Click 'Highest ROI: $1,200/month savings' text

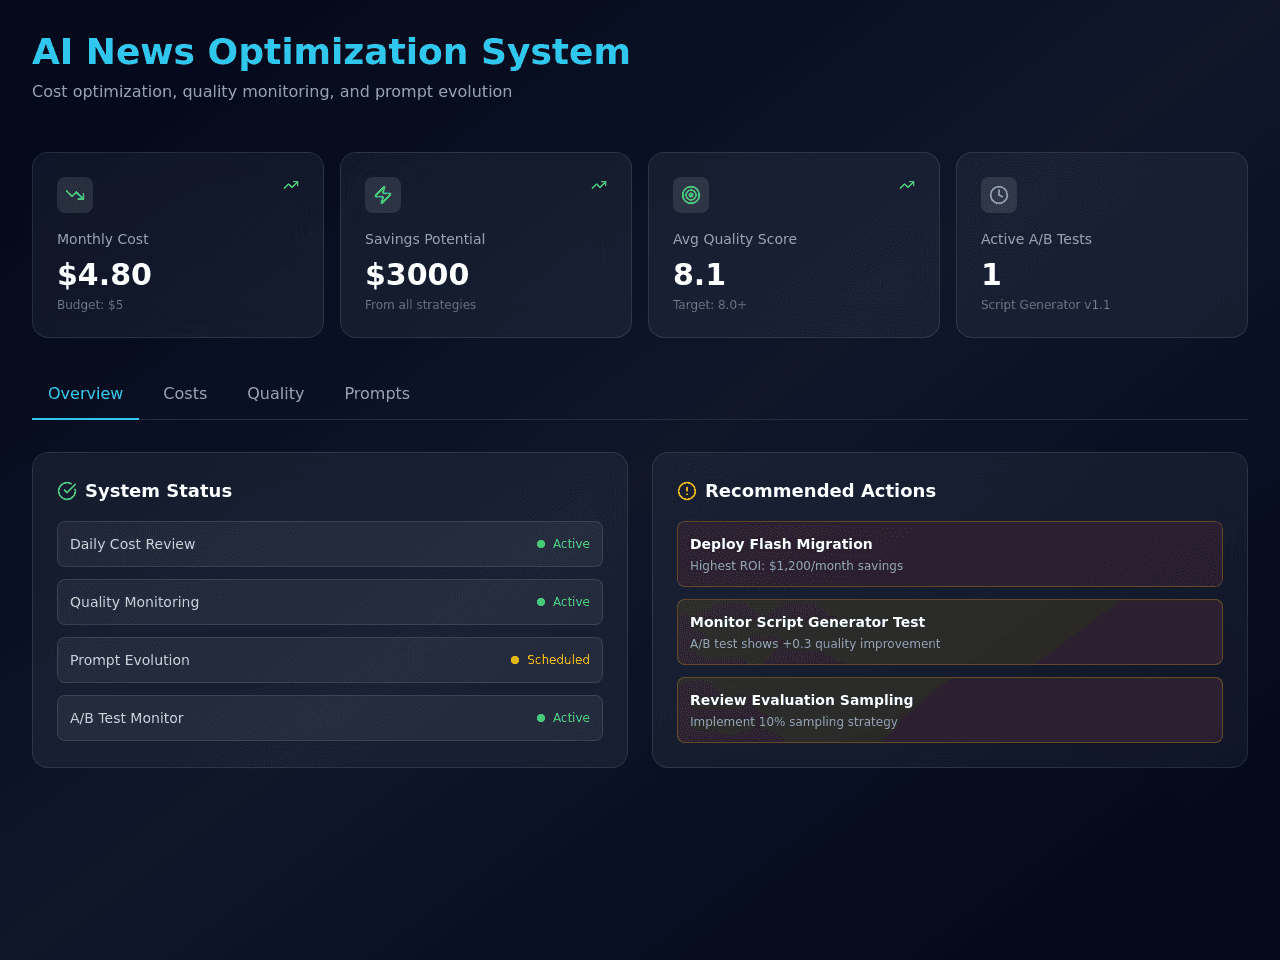796,566
